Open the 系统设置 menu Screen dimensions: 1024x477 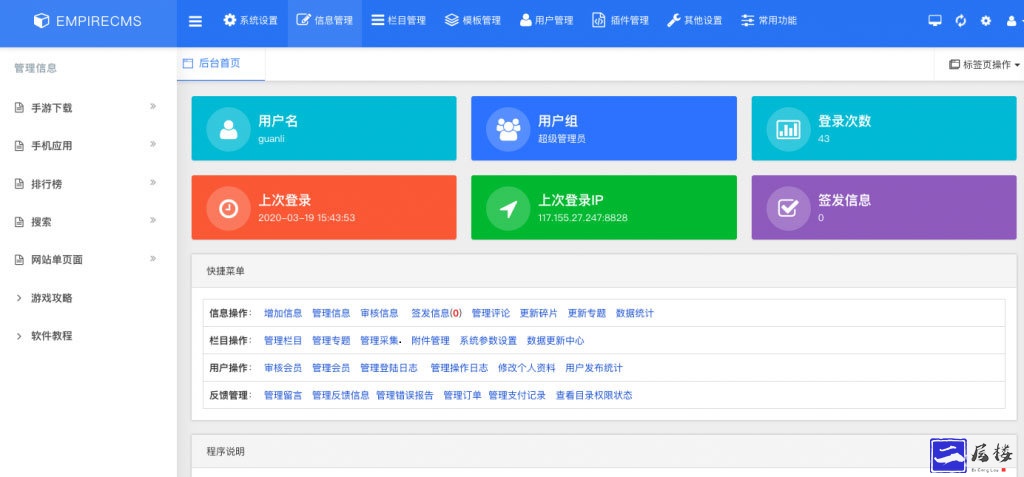pyautogui.click(x=250, y=21)
